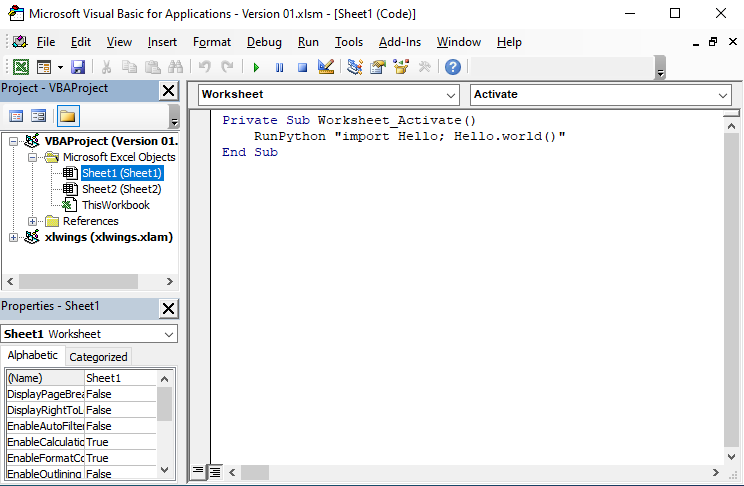This screenshot has width=744, height=486.
Task: Click the Cut scissors icon
Action: coord(106,67)
